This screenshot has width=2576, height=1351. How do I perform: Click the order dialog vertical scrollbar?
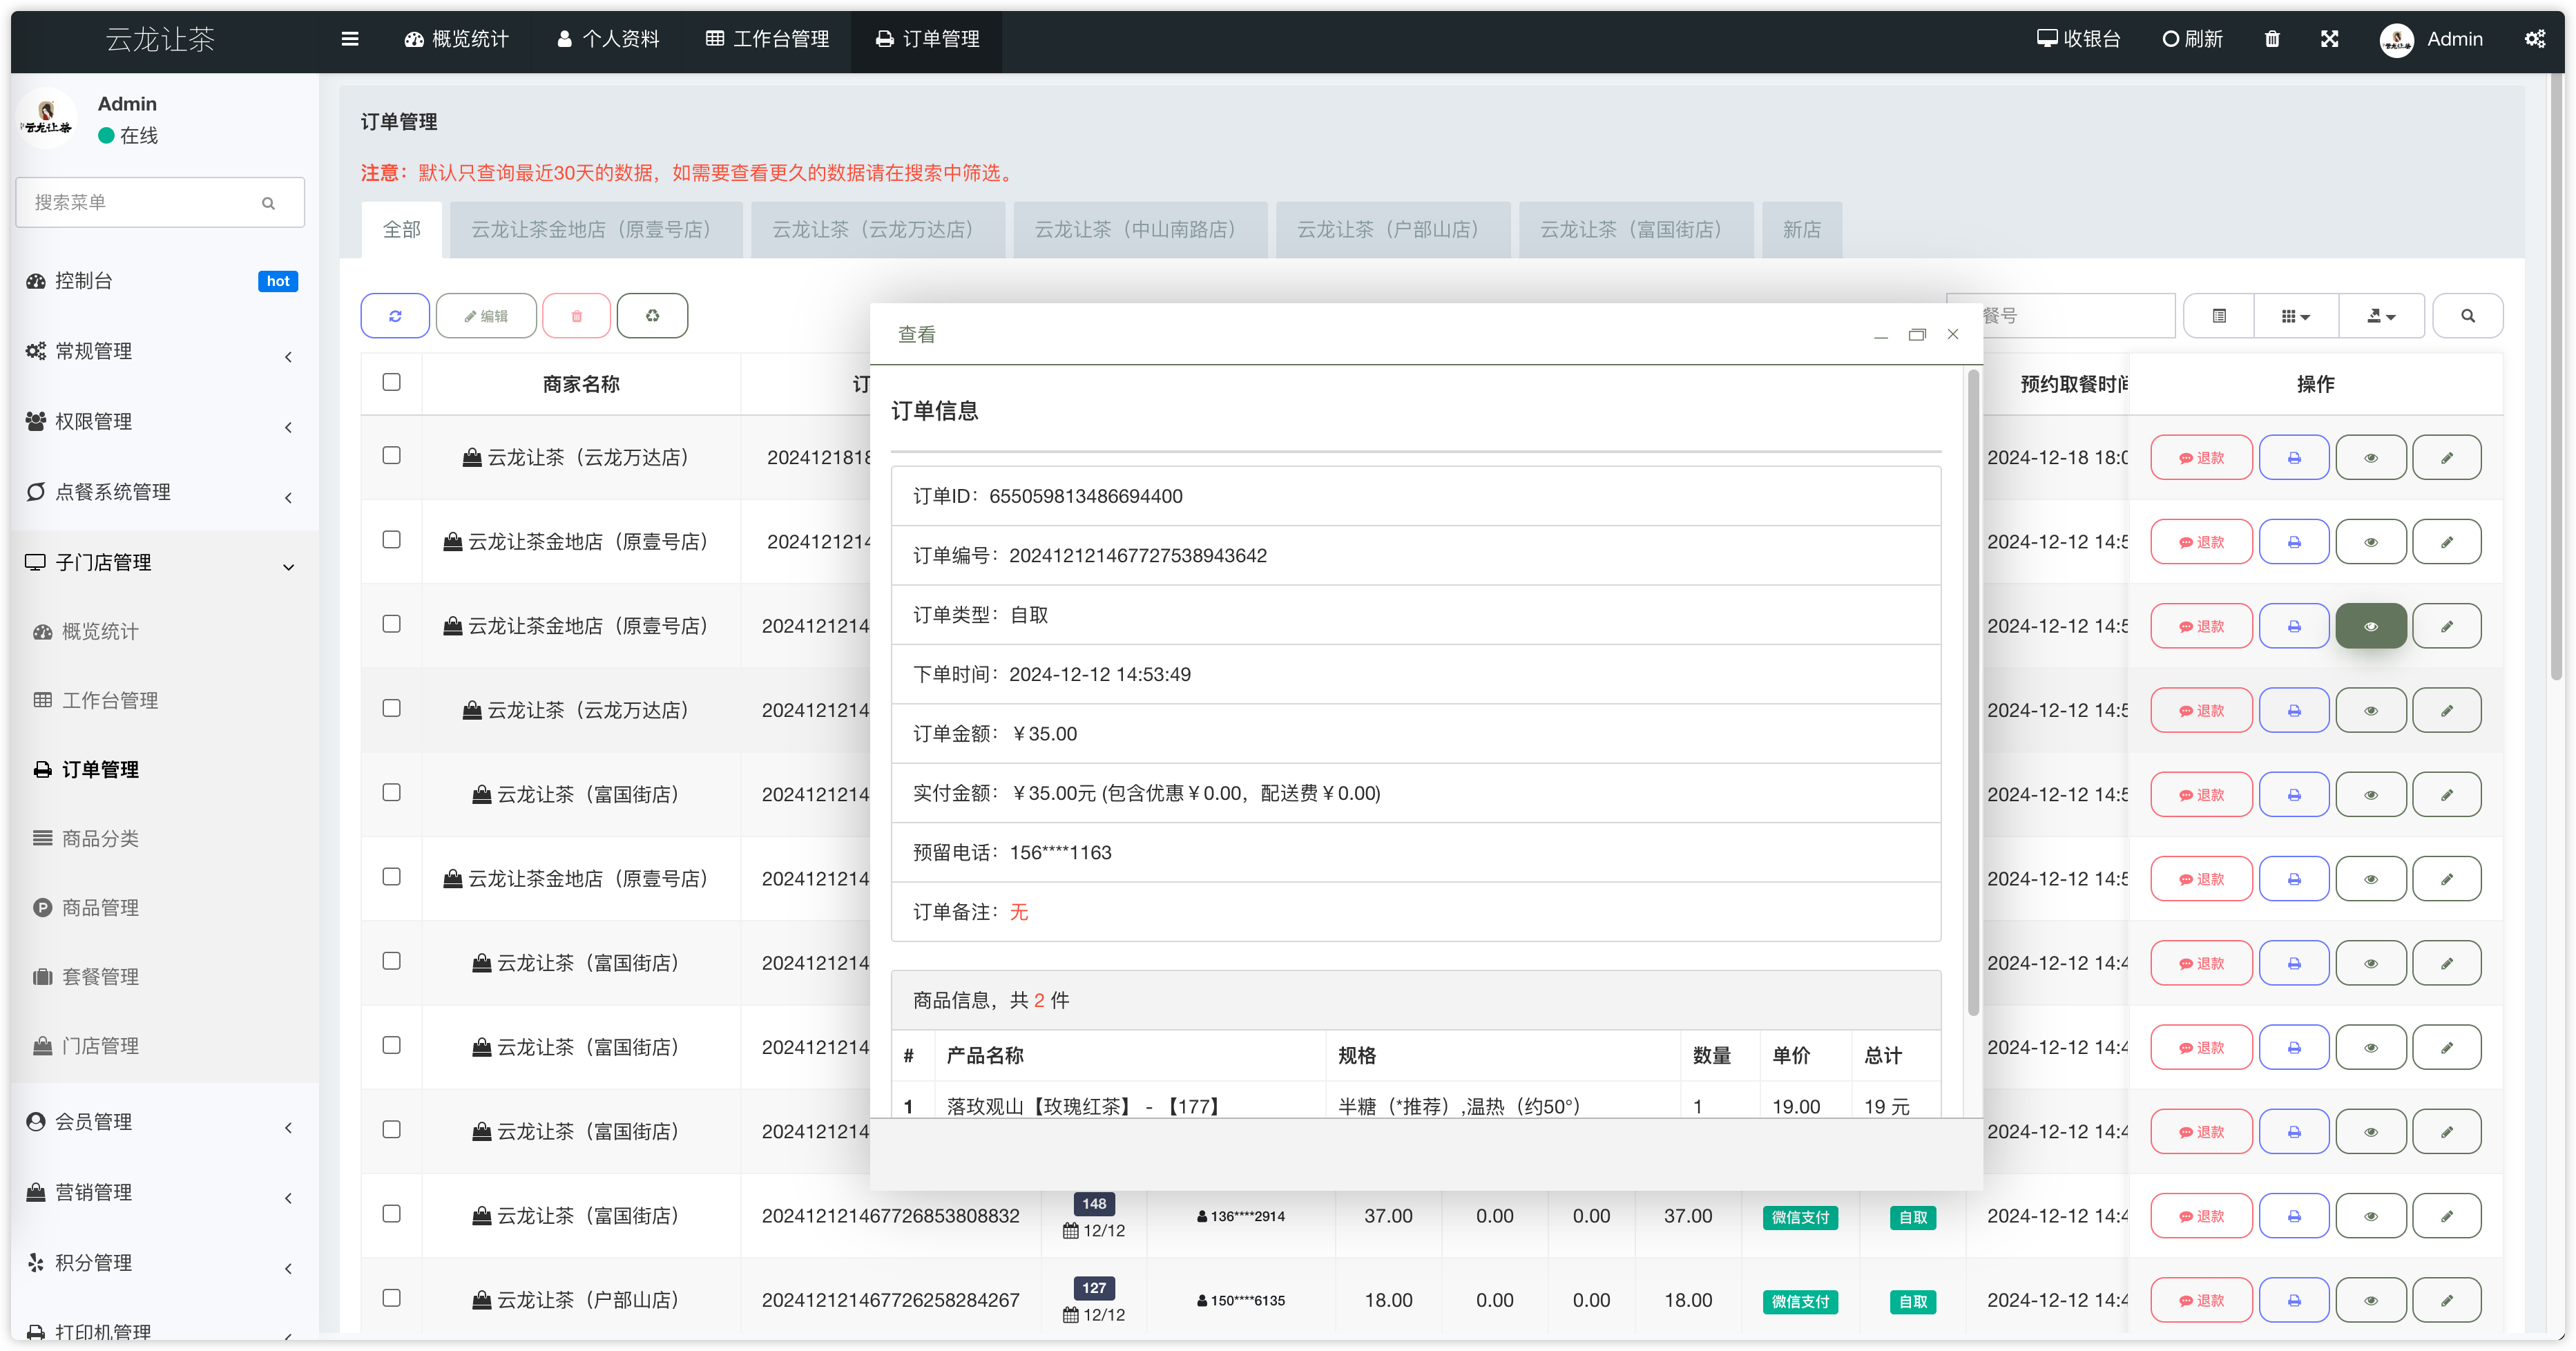pos(1973,693)
